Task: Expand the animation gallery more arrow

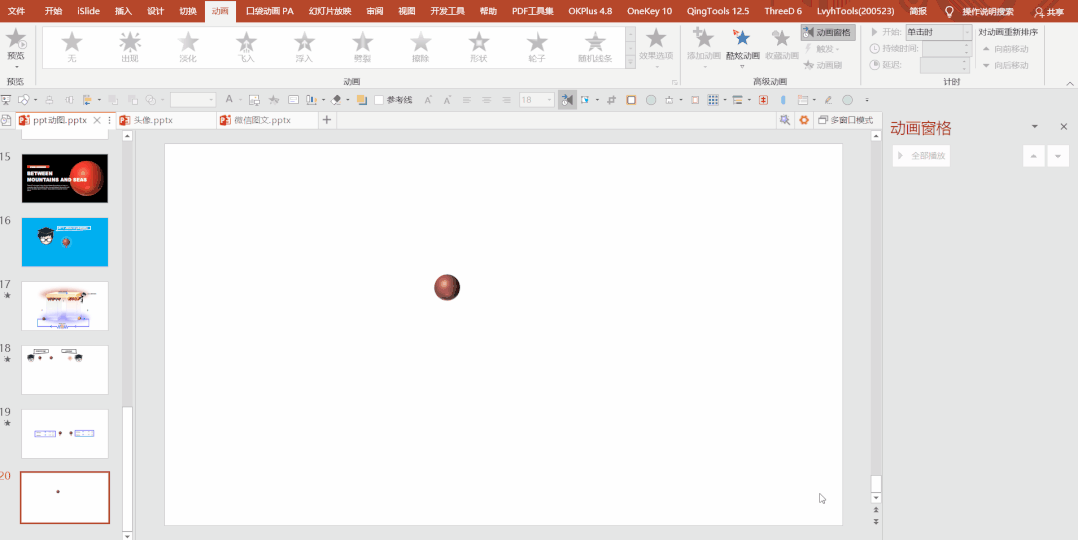Action: coord(630,63)
